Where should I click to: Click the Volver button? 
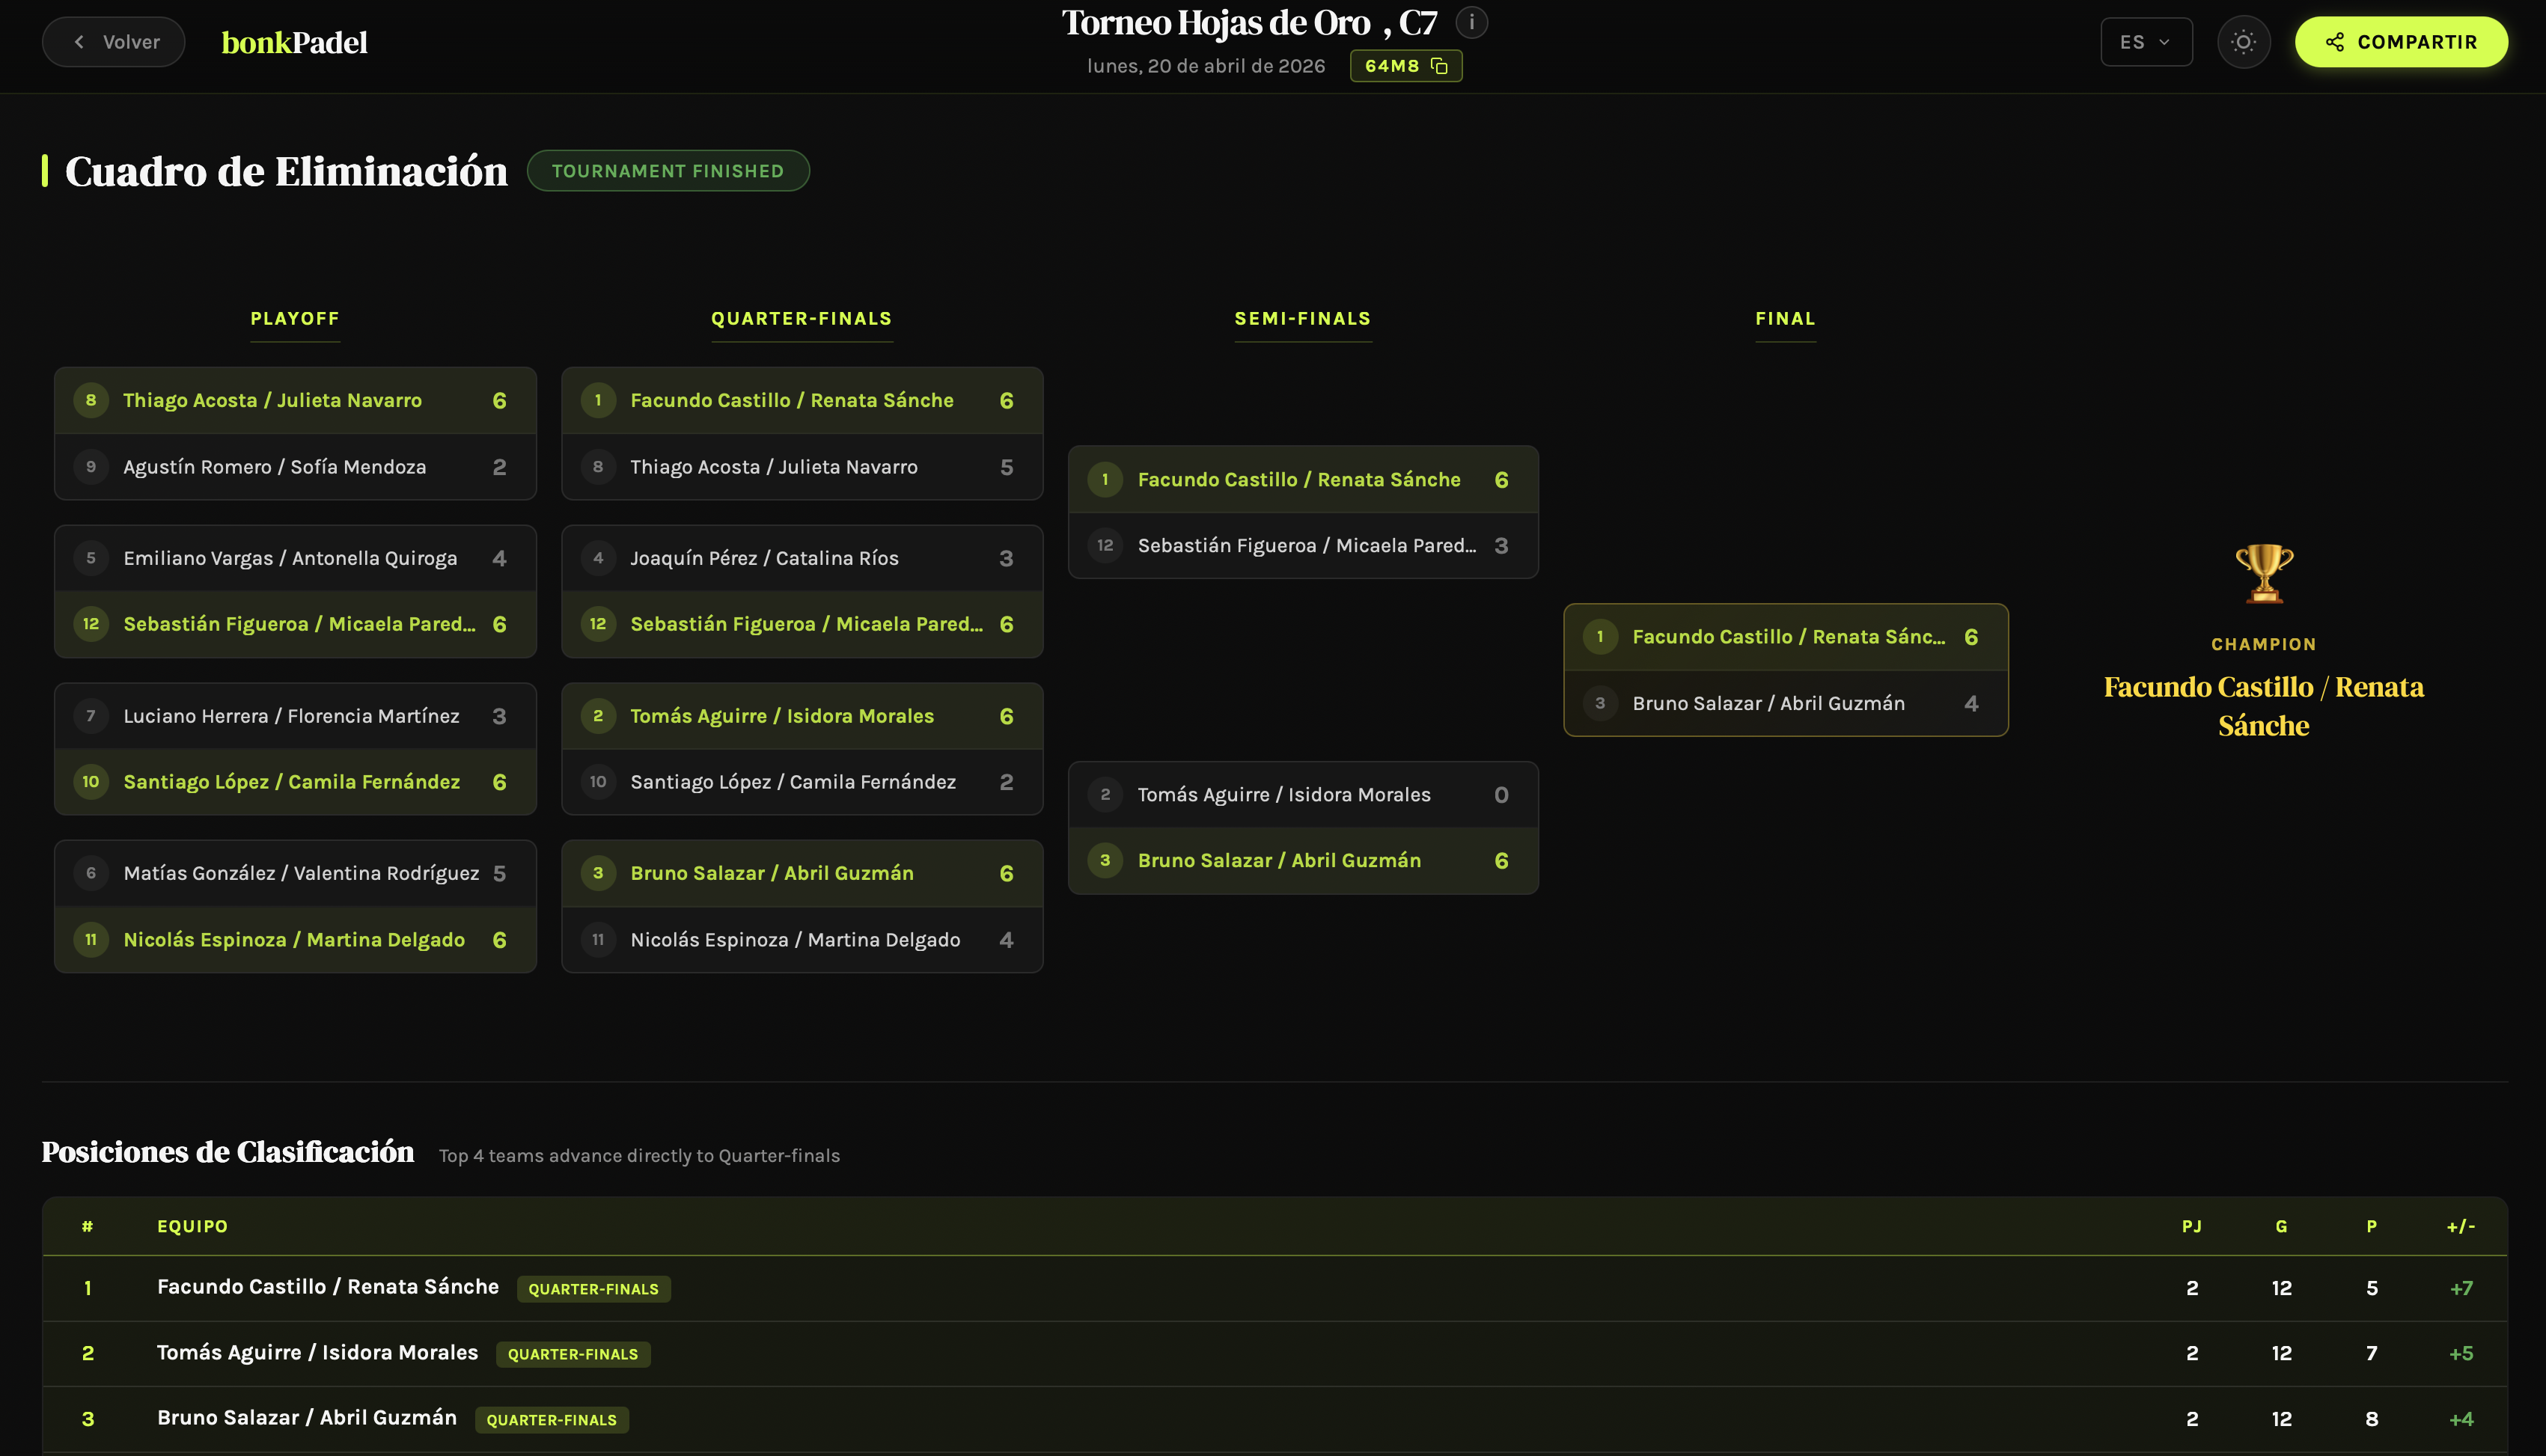(113, 42)
